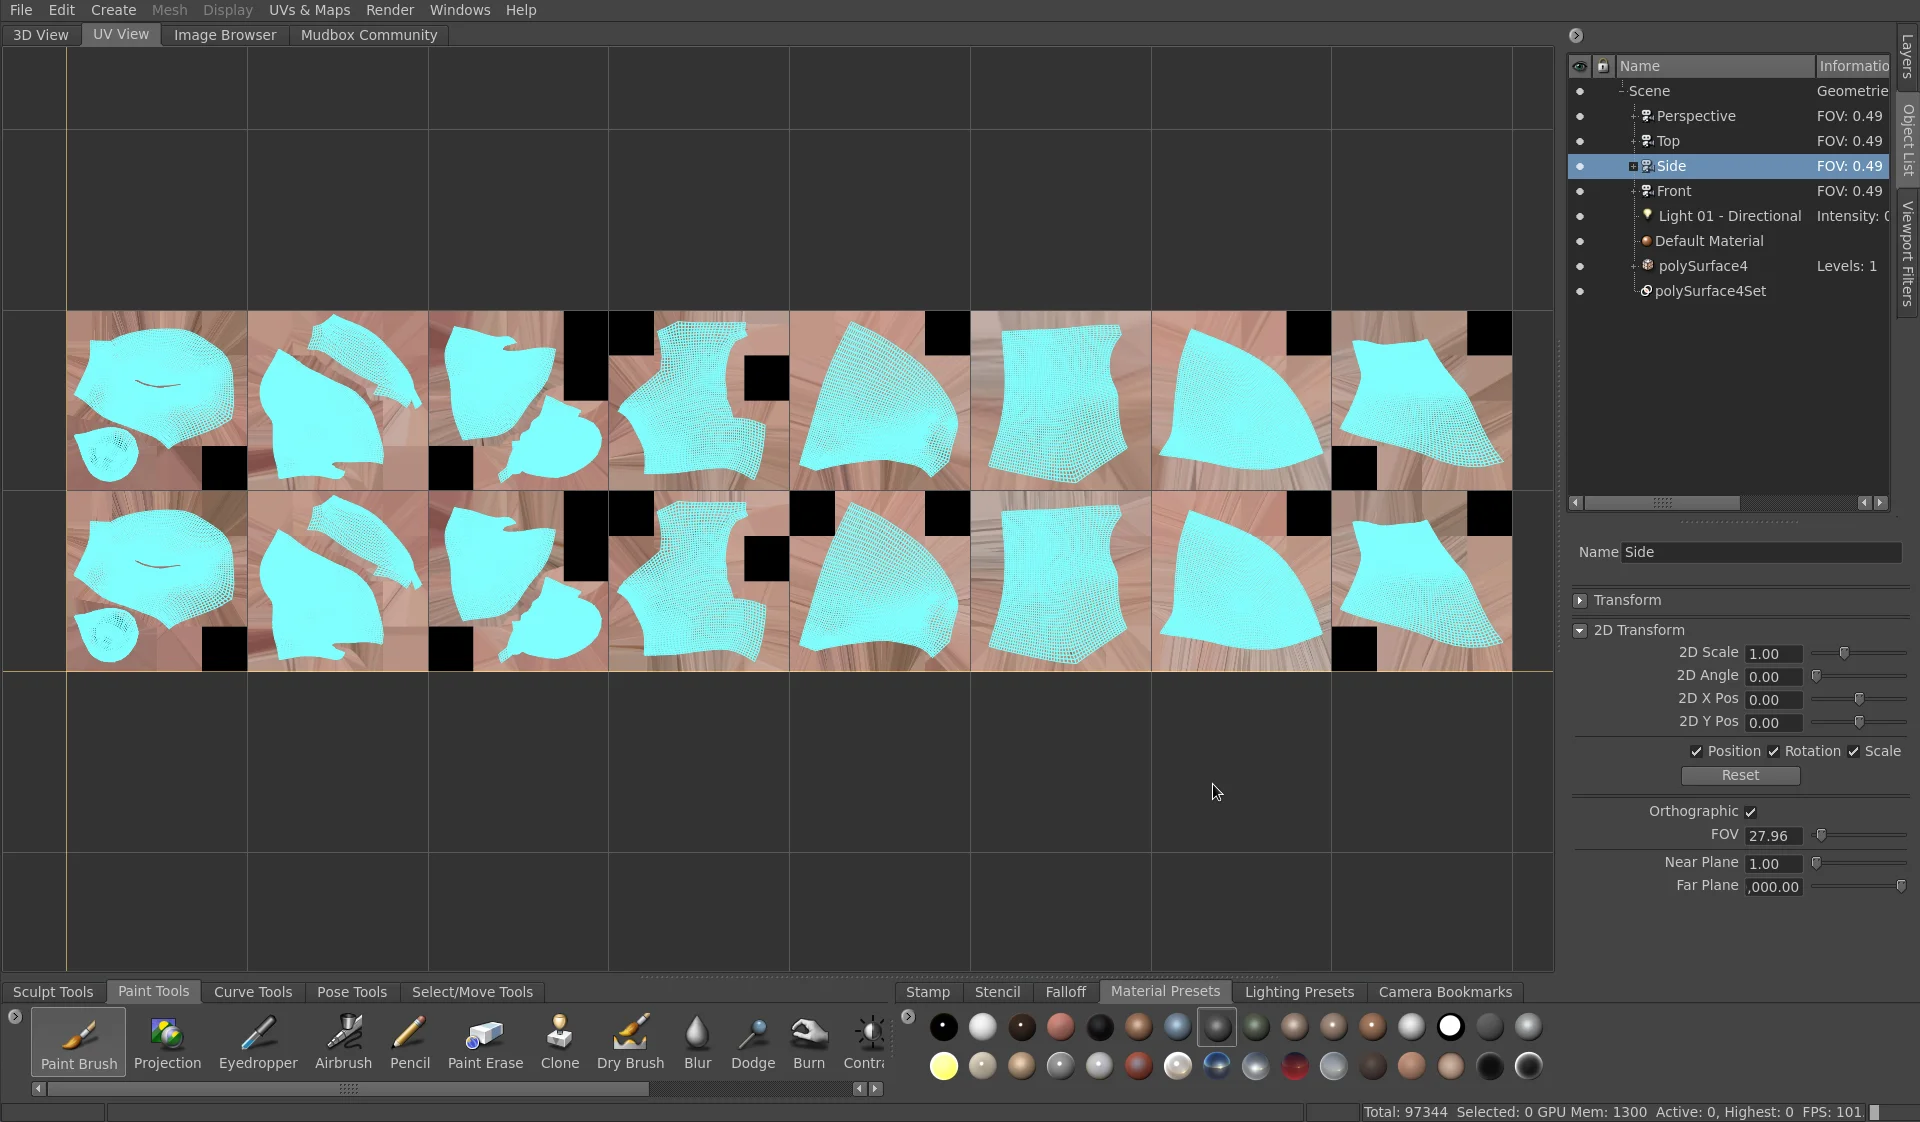Image resolution: width=1920 pixels, height=1122 pixels.
Task: Open the vertical Layers side tab
Action: tap(1907, 57)
